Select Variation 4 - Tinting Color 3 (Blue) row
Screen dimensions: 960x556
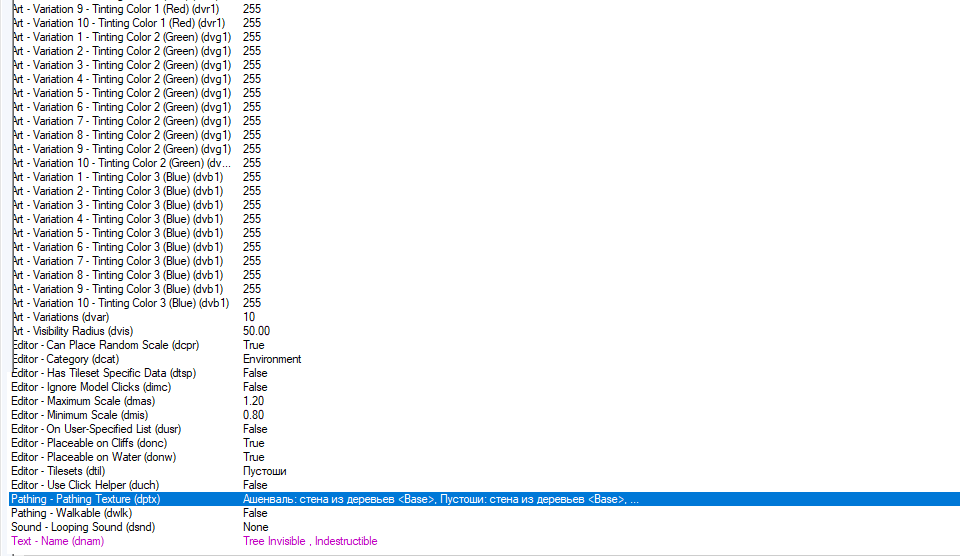(484, 219)
